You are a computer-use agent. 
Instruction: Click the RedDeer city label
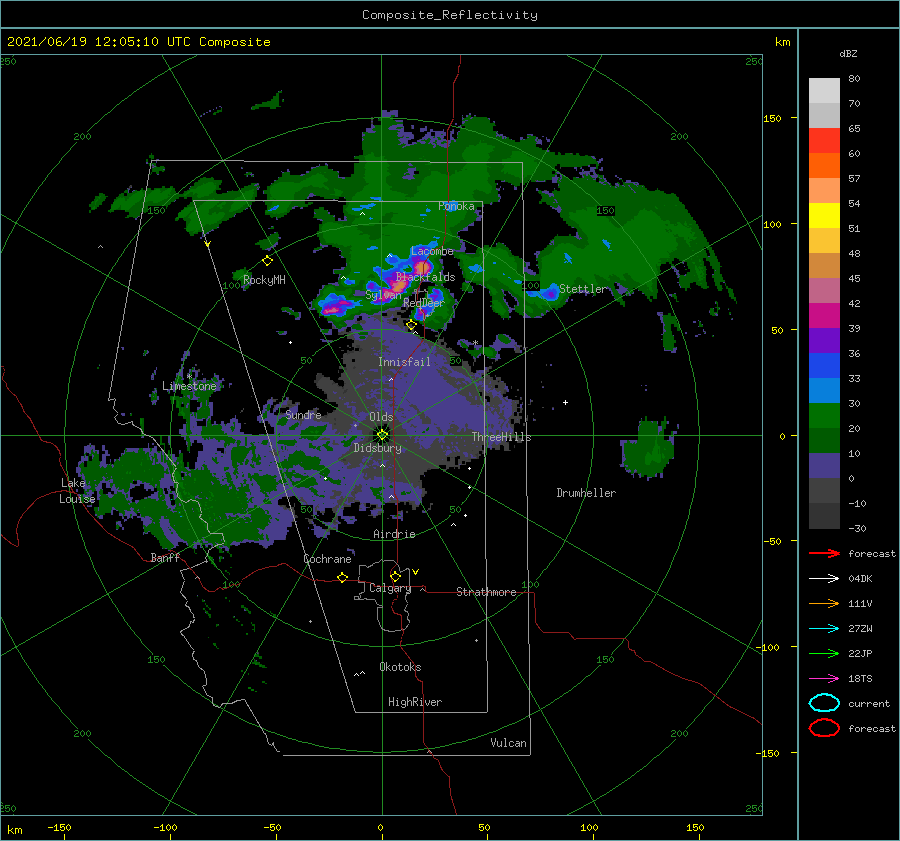click(x=424, y=303)
